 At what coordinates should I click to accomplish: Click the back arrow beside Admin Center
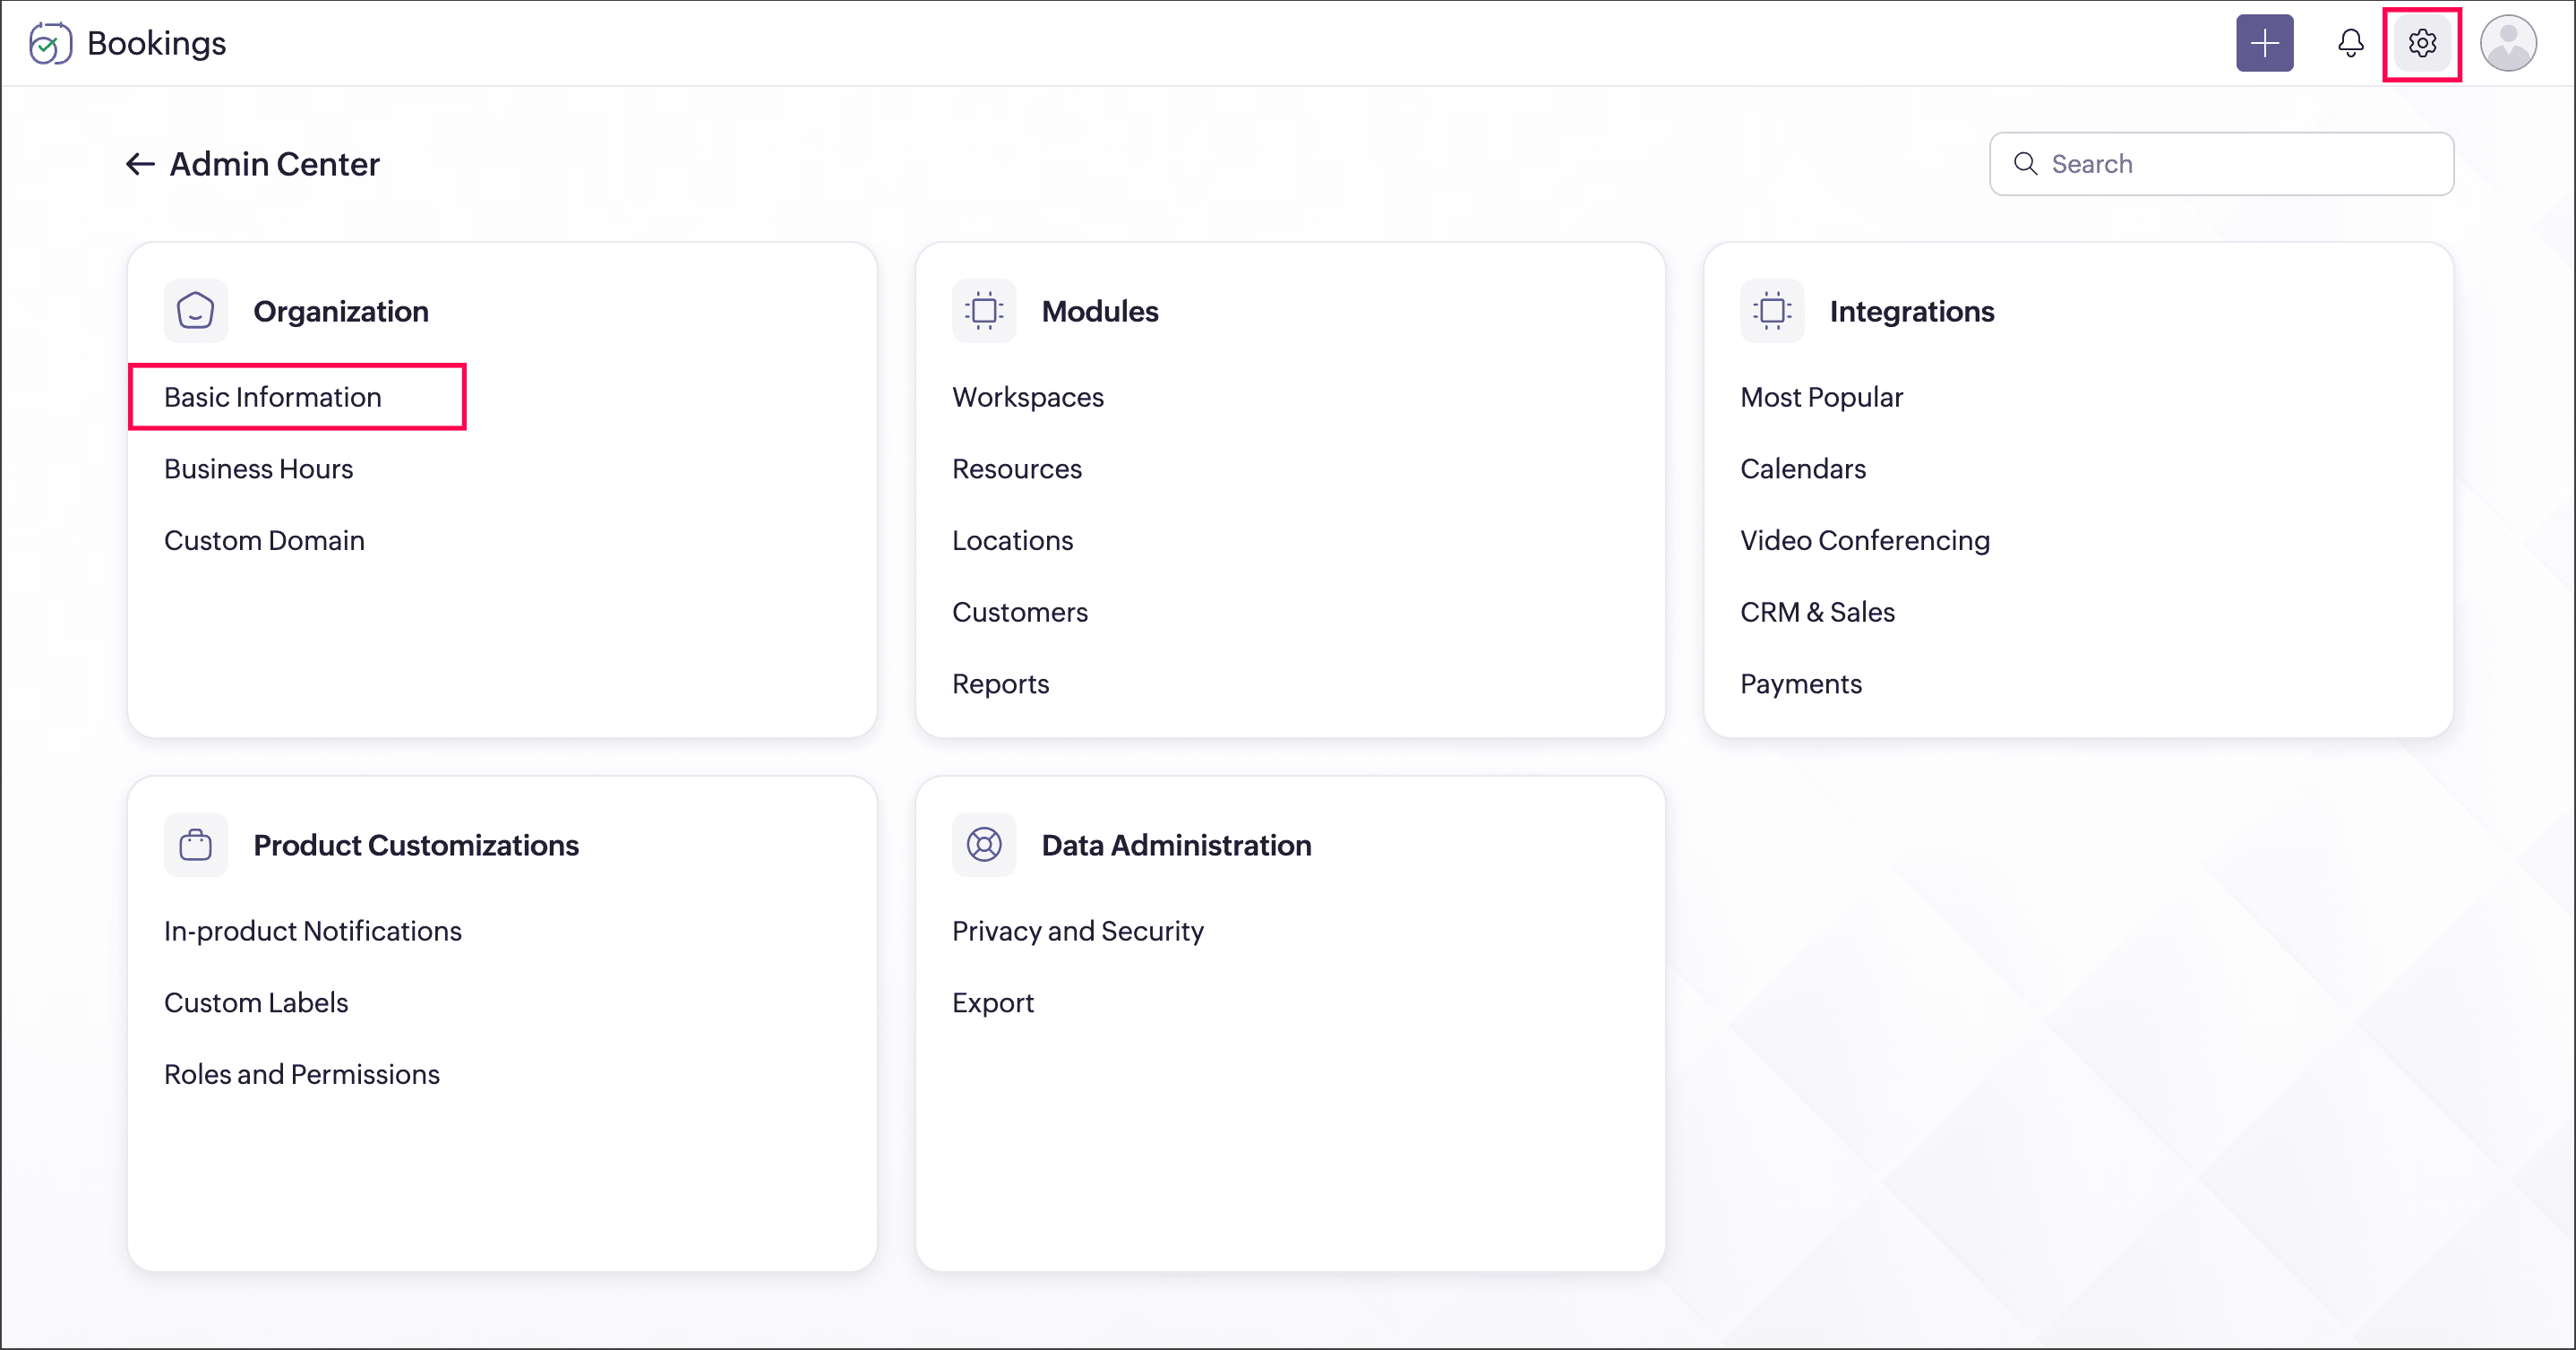[x=140, y=164]
